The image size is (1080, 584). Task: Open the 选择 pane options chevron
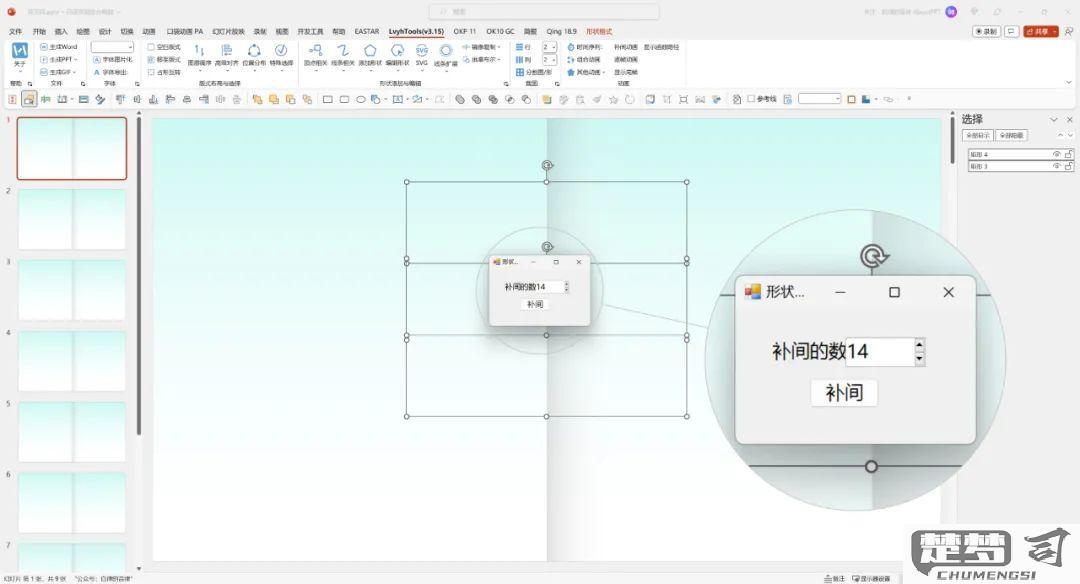click(x=1054, y=120)
